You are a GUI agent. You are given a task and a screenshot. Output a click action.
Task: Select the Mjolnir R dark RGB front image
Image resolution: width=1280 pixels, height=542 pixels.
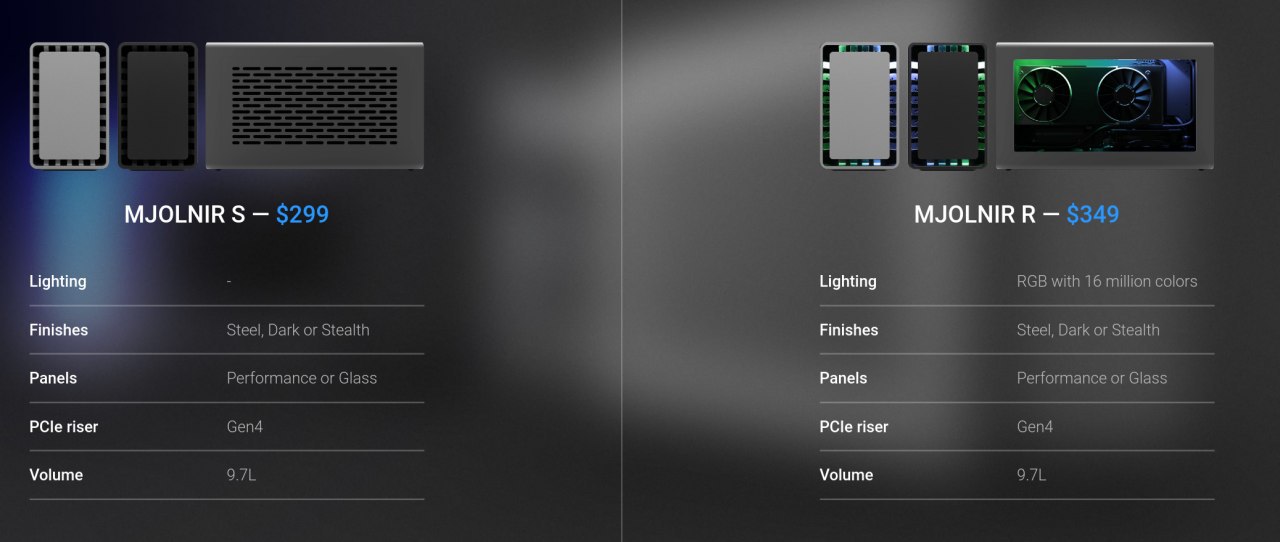pos(947,105)
